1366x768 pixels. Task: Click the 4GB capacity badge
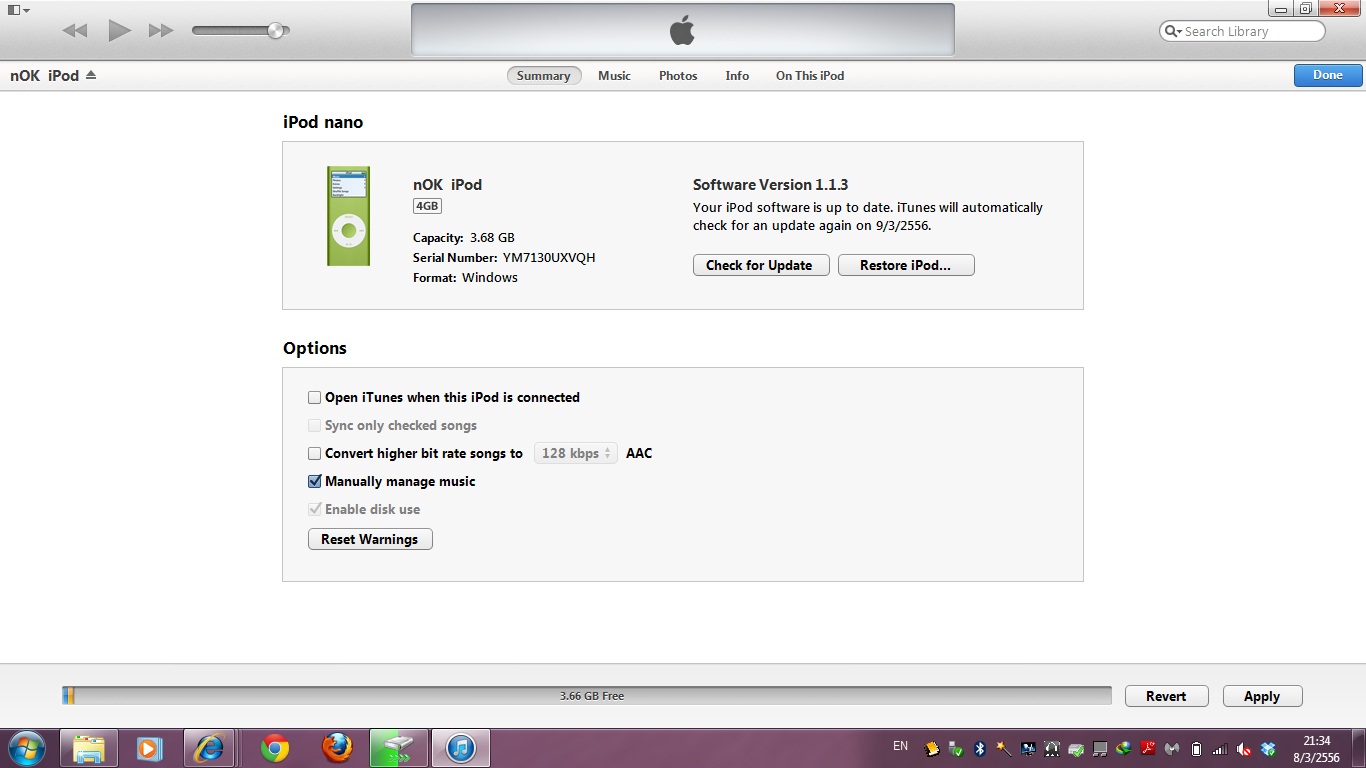tap(427, 206)
